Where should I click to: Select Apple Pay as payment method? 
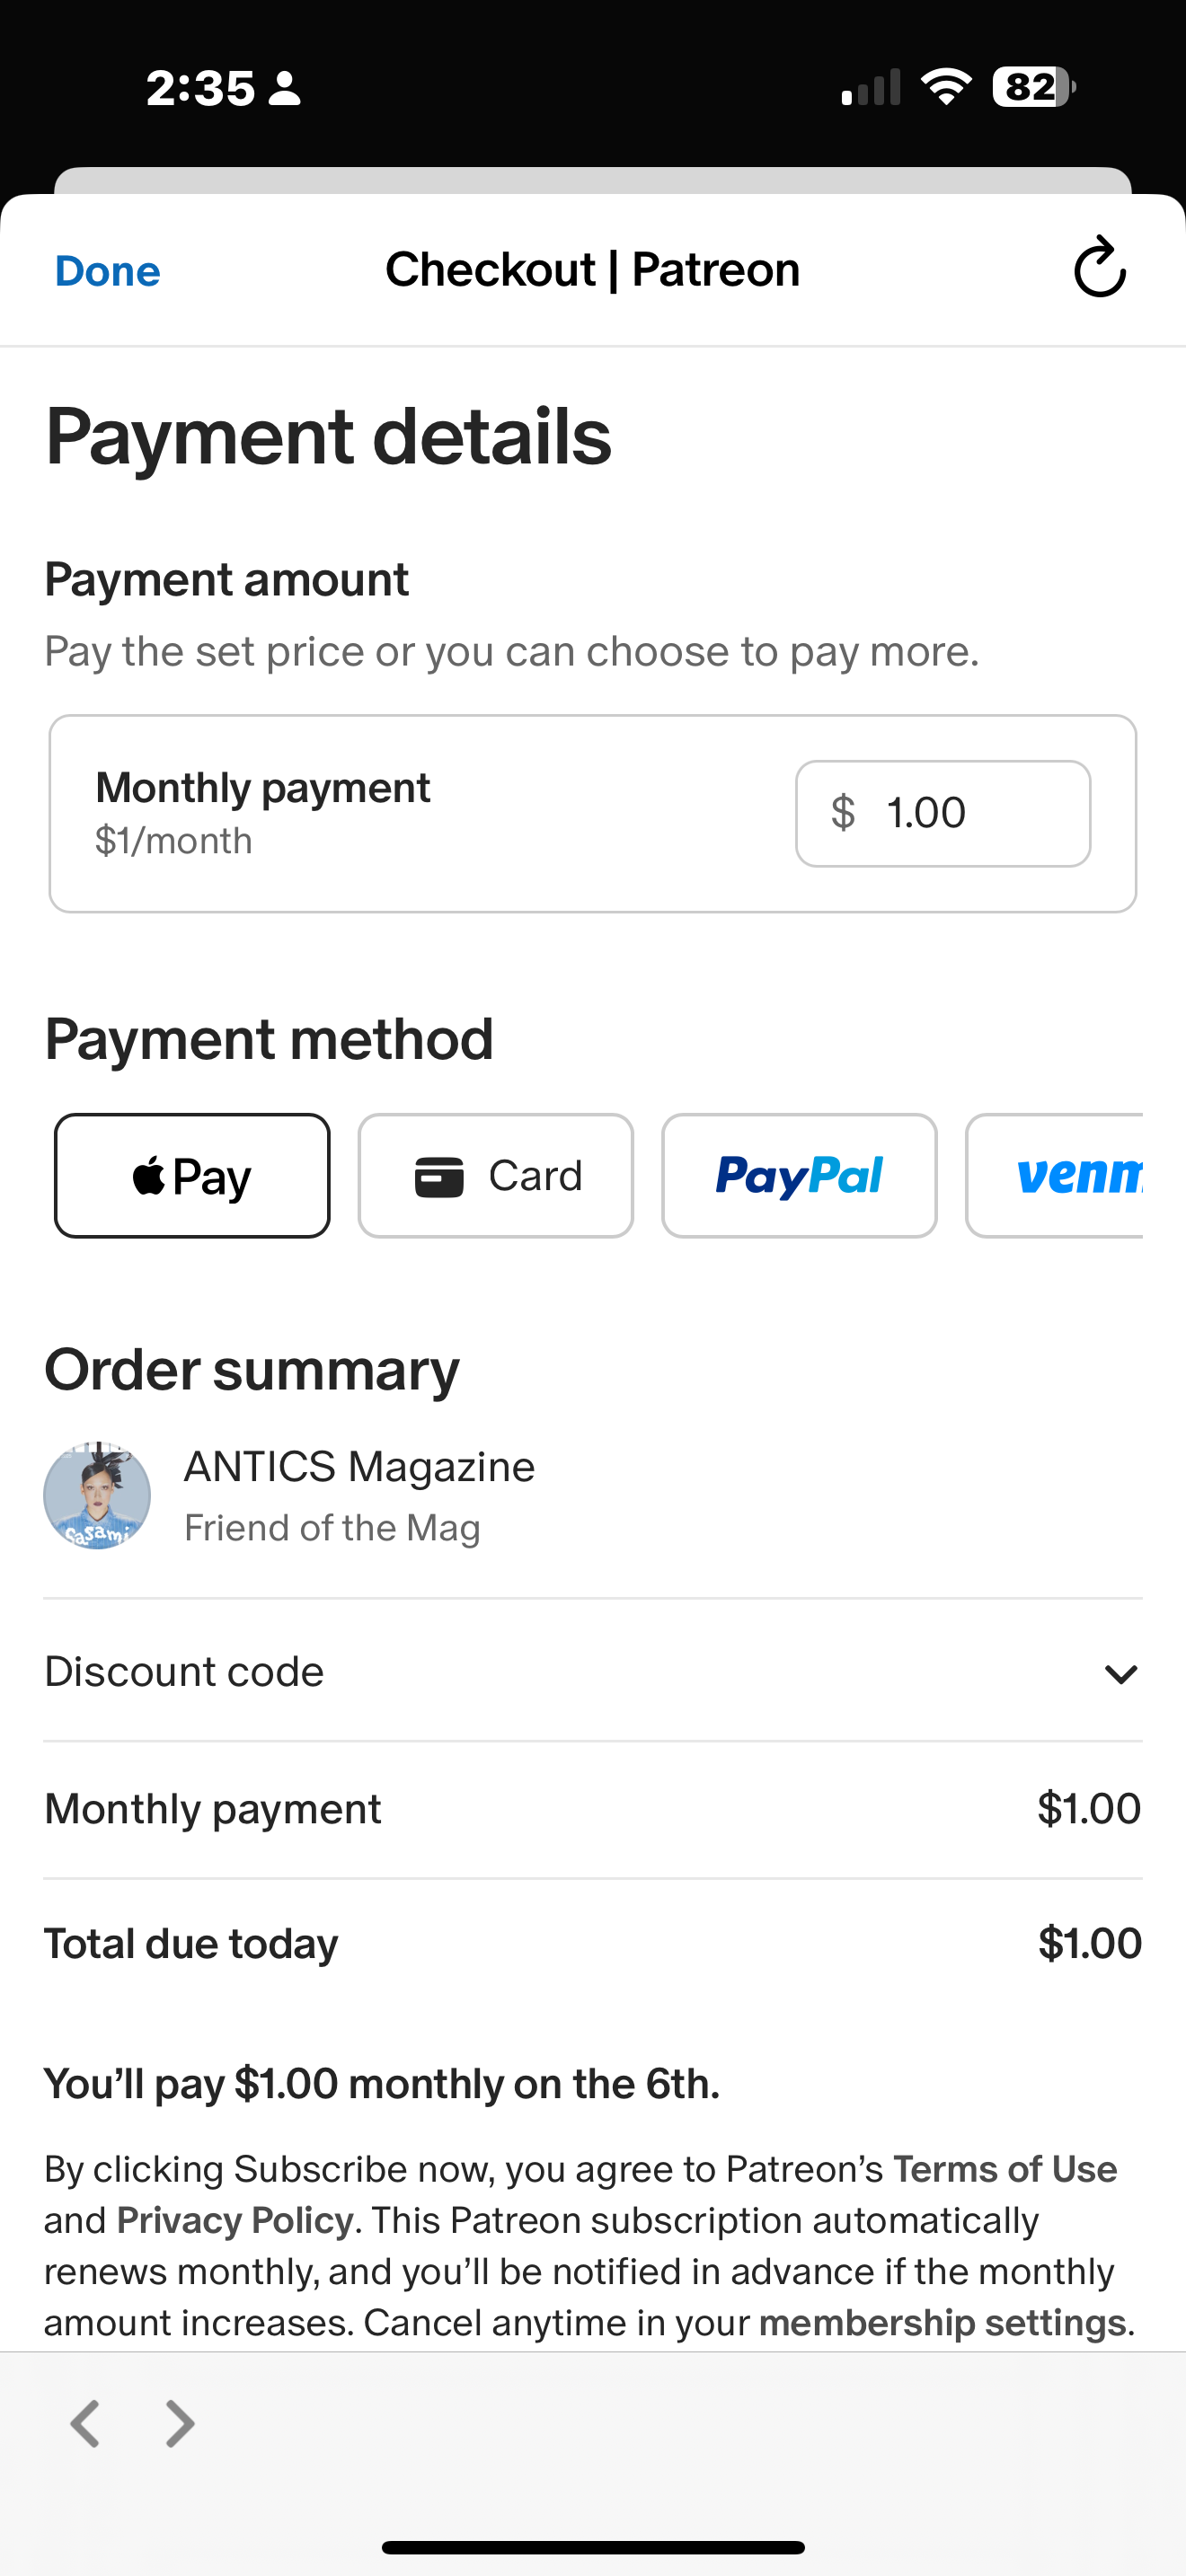tap(192, 1176)
